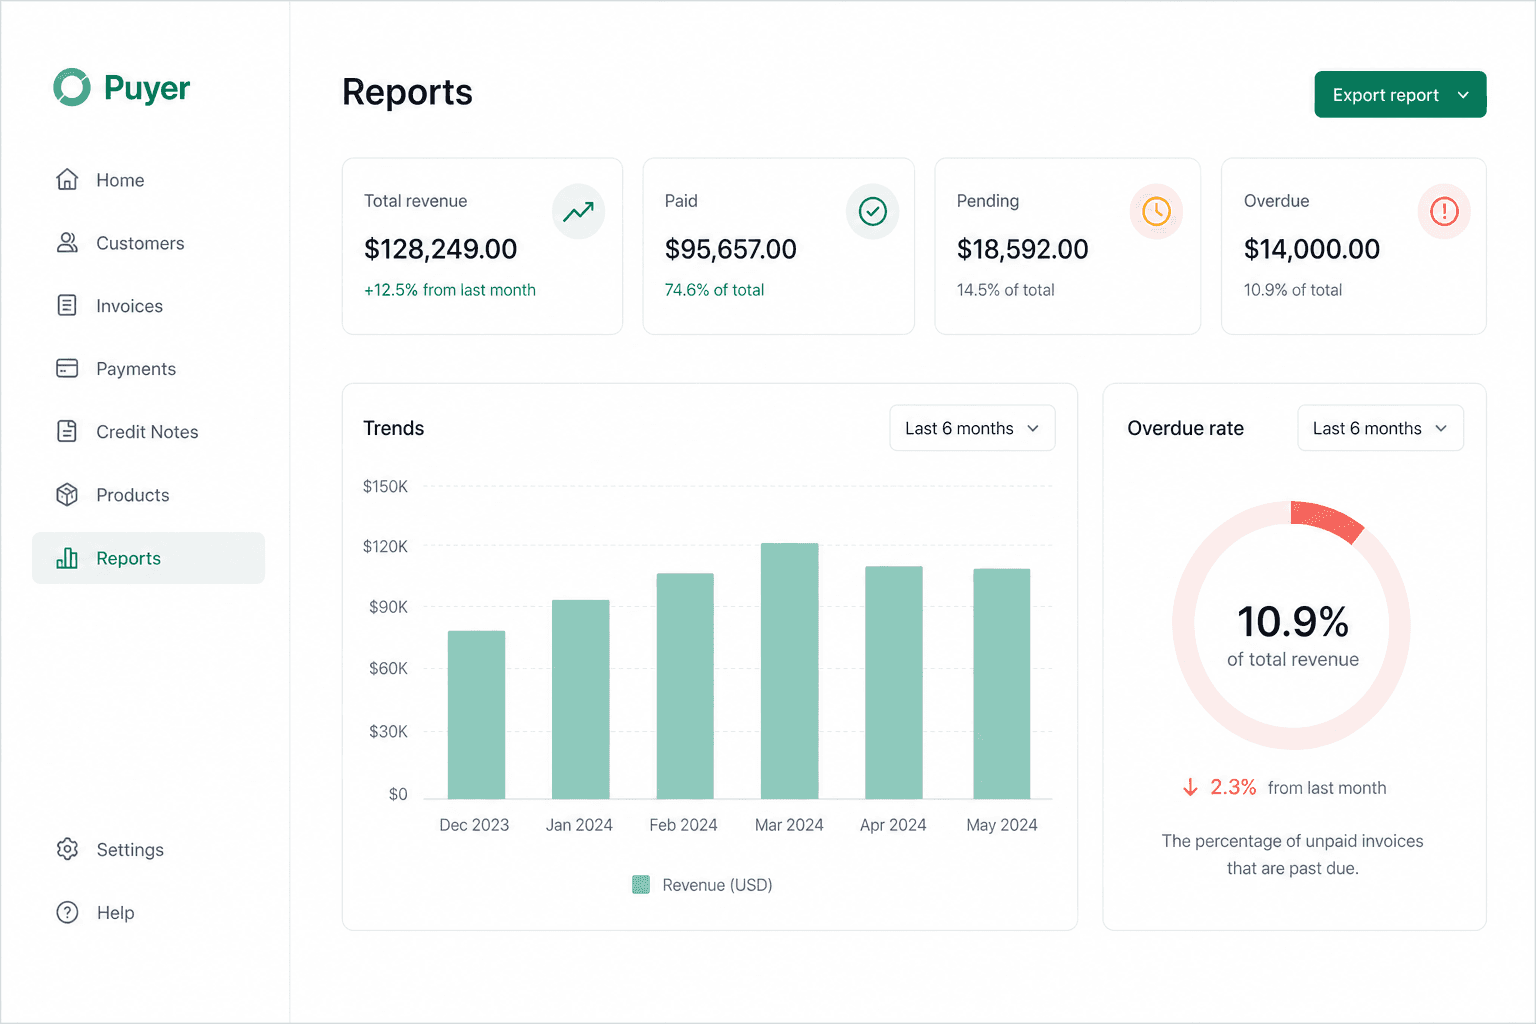This screenshot has width=1536, height=1024.
Task: Click the Help question-mark icon
Action: 67,912
